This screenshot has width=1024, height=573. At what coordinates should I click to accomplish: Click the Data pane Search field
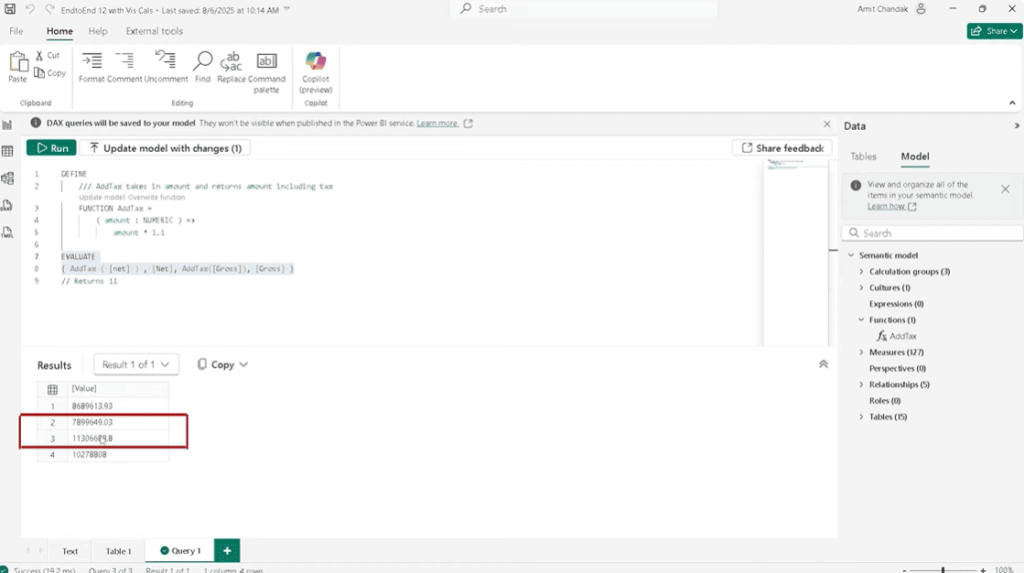[x=932, y=233]
